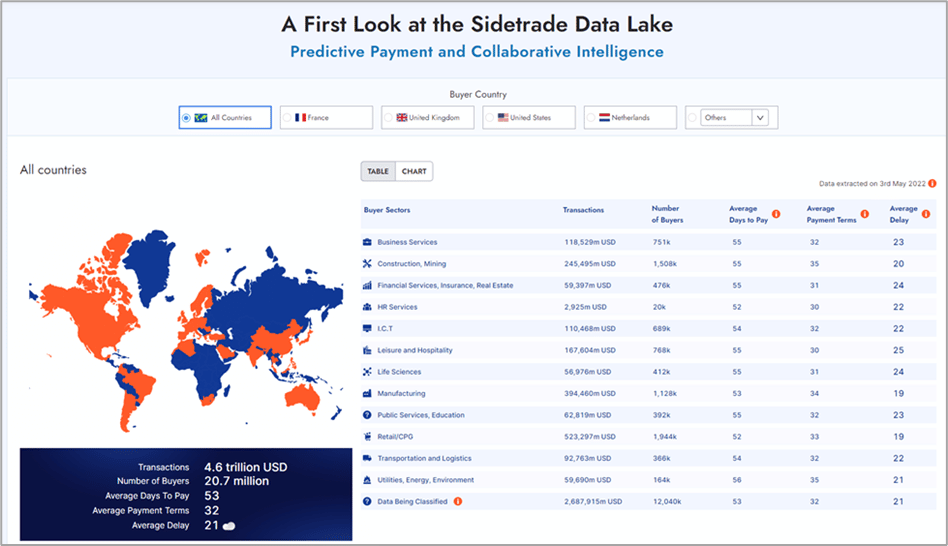Click the Business Services row label
948x546 pixels.
[407, 242]
